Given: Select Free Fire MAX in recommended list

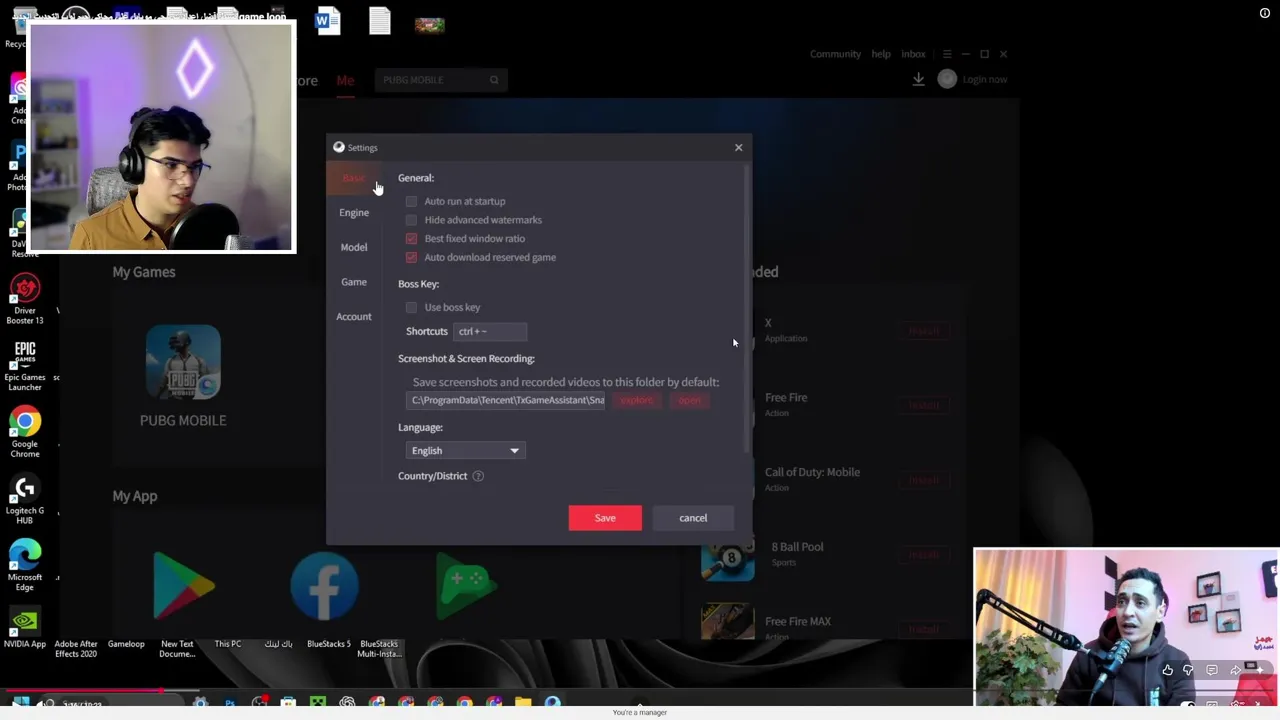Looking at the screenshot, I should coord(797,622).
